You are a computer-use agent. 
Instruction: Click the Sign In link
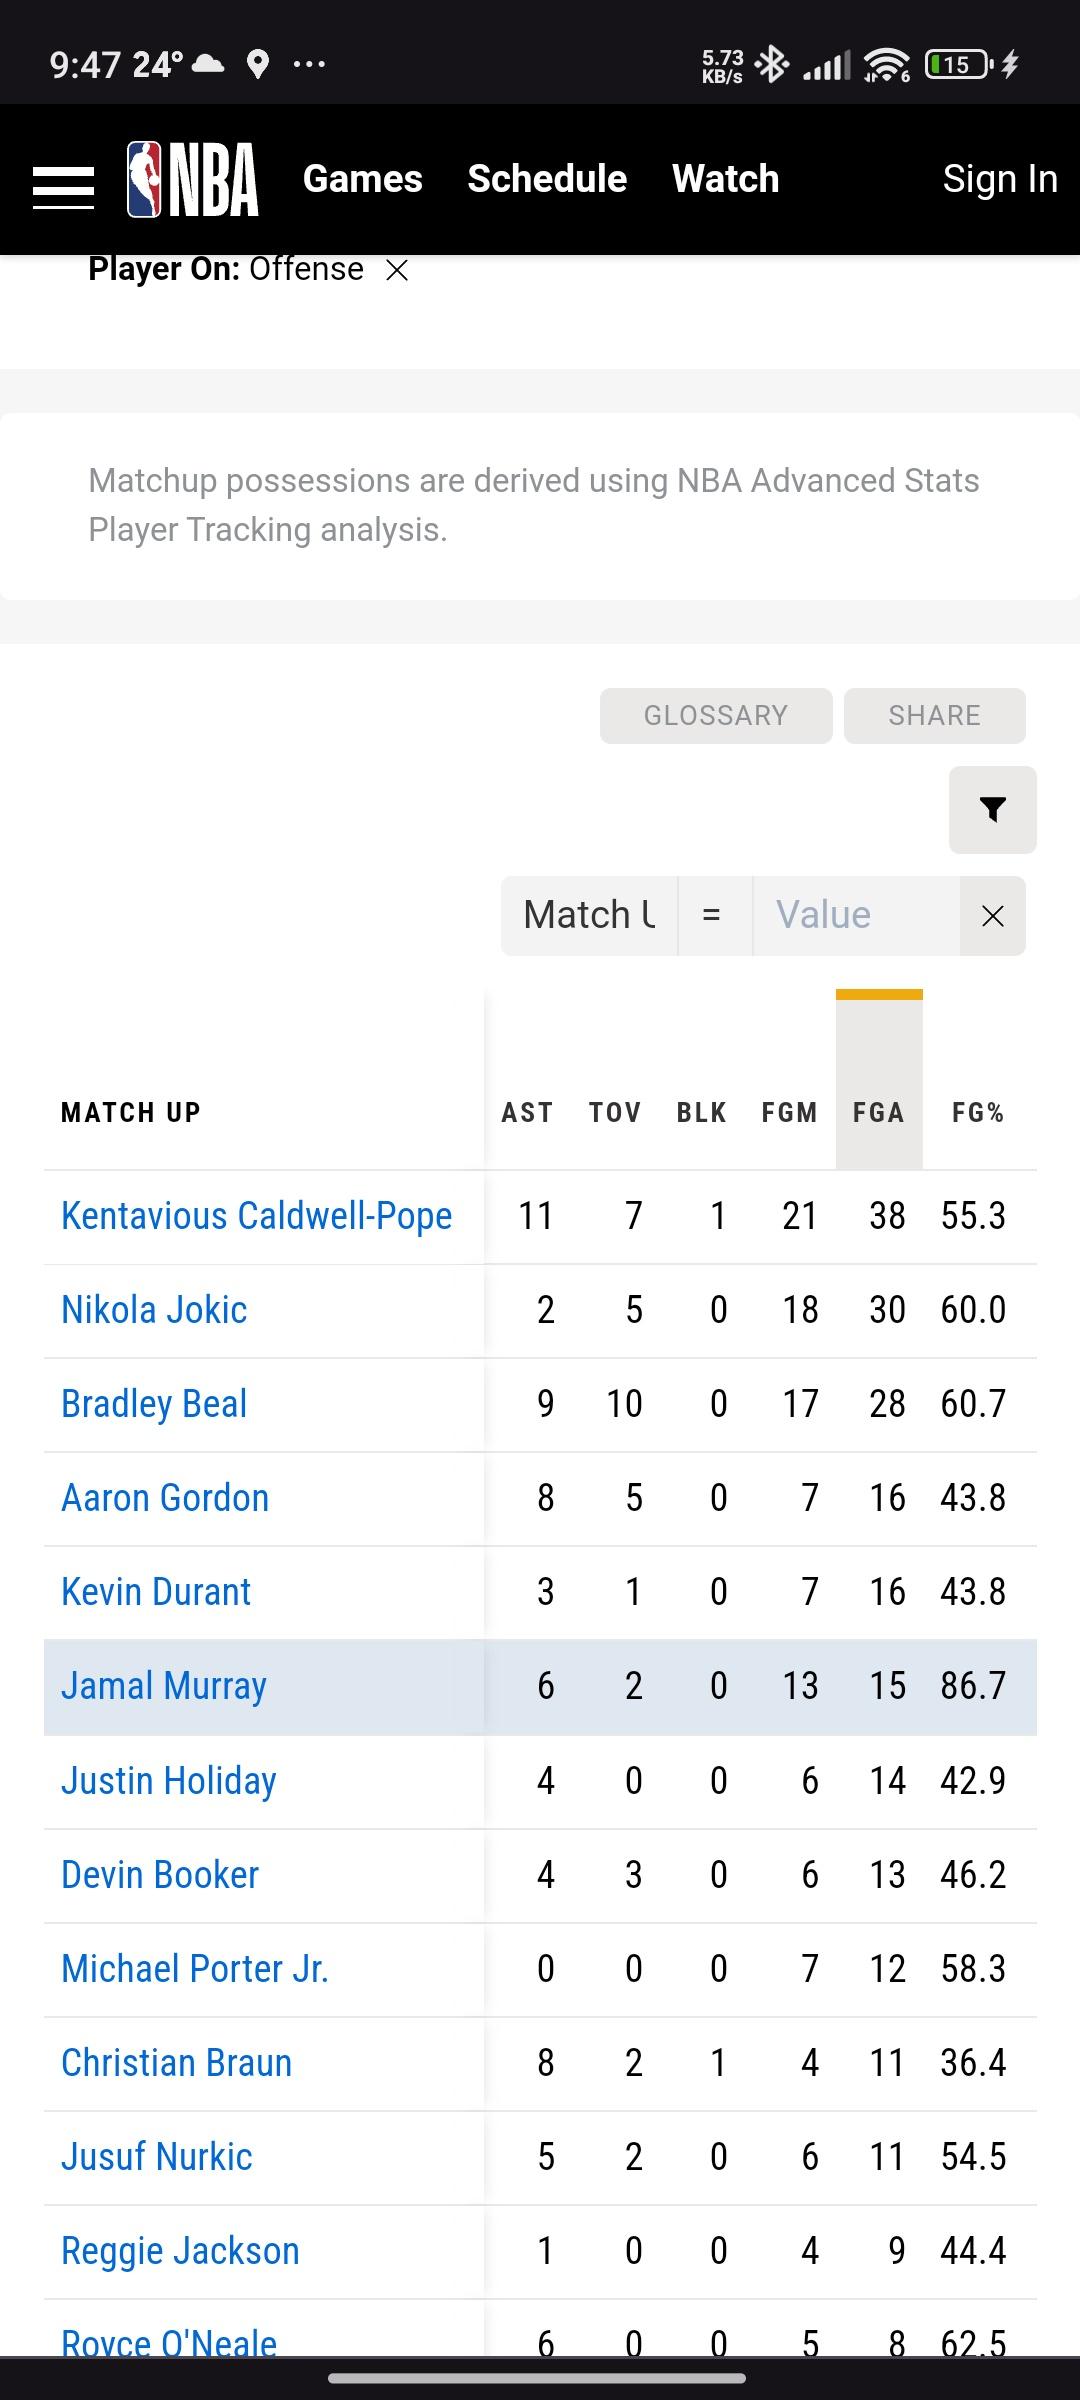(x=999, y=179)
